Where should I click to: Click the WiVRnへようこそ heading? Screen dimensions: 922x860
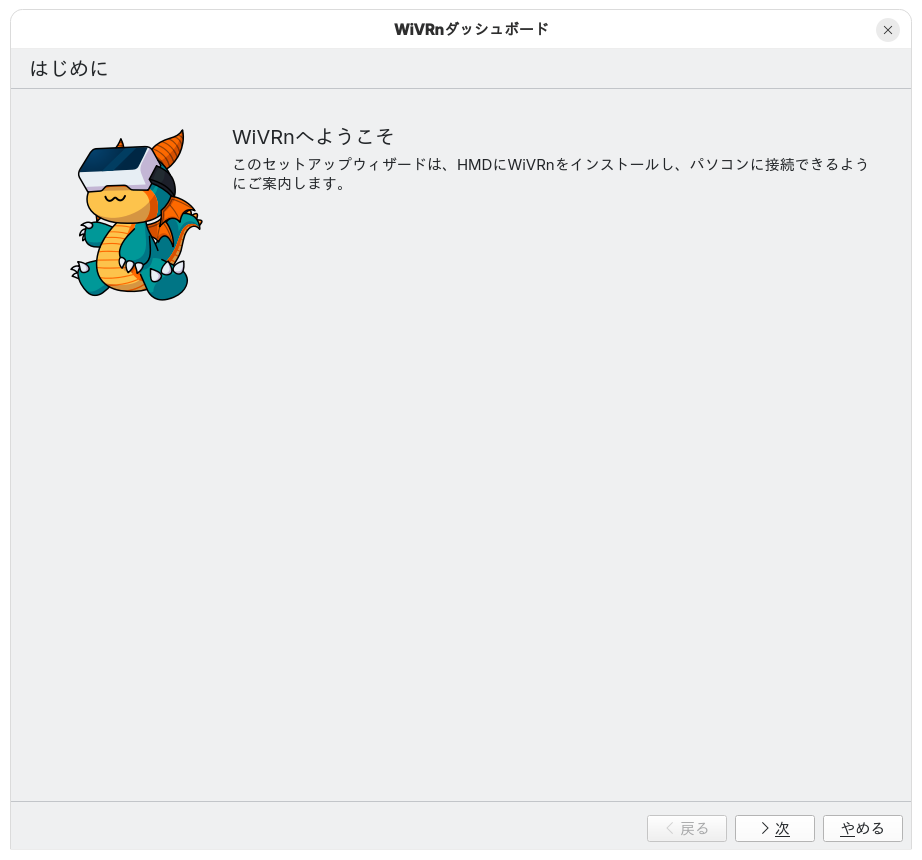pos(313,137)
